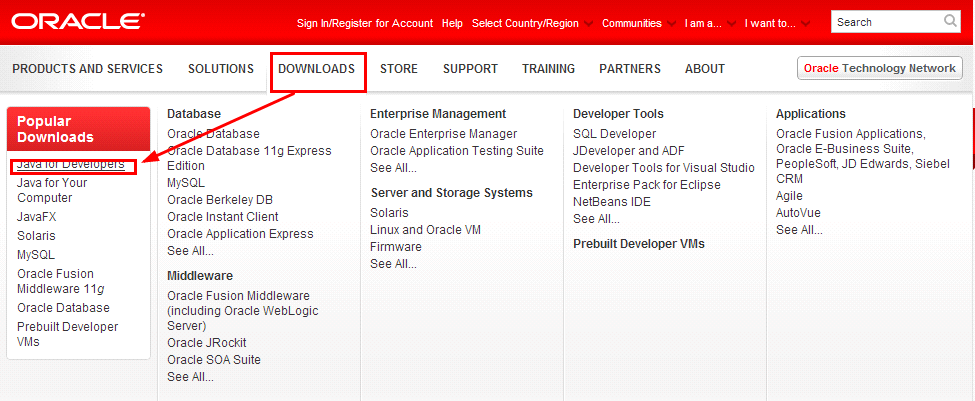
Task: Open the Support menu
Action: [x=470, y=69]
